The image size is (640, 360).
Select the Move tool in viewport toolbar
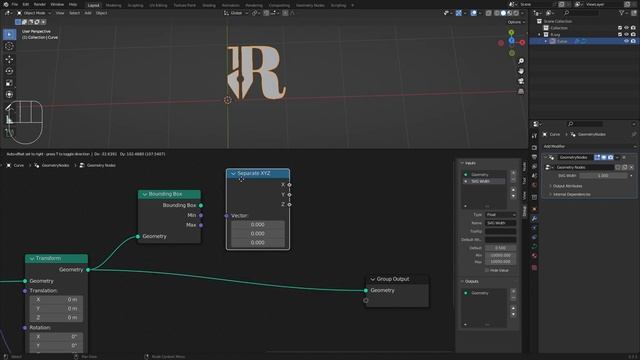pyautogui.click(x=9, y=59)
